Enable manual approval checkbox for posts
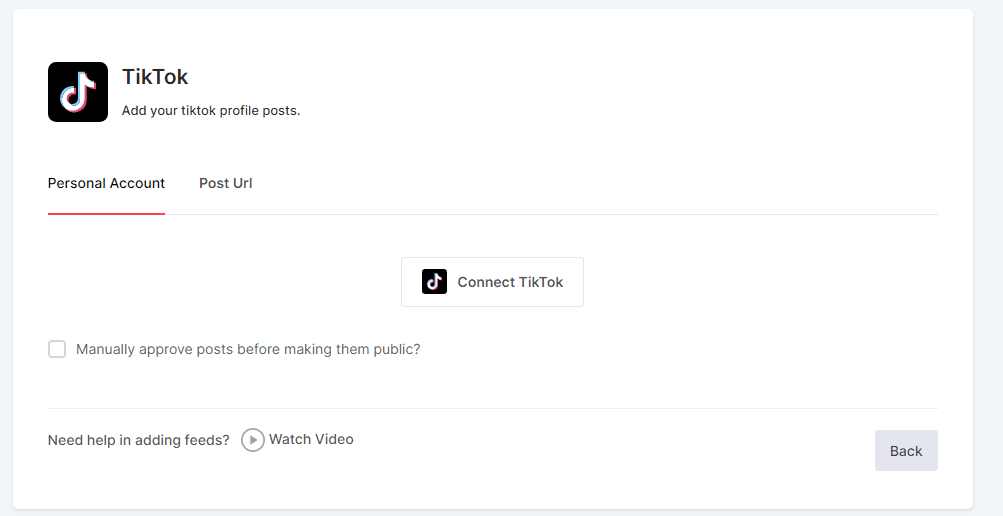This screenshot has height=516, width=1003. tap(57, 349)
